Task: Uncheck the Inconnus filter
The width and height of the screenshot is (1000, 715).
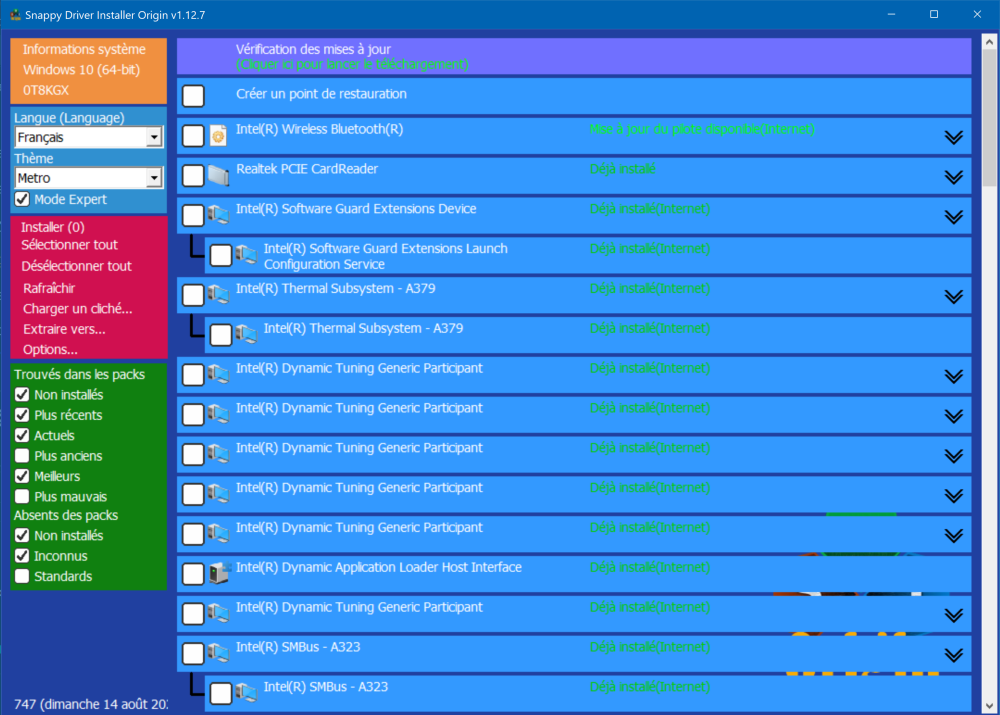Action: coord(22,556)
